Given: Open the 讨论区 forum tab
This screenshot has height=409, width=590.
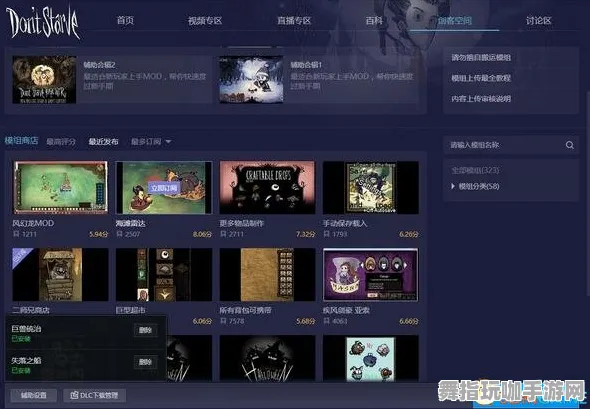Looking at the screenshot, I should click(x=538, y=20).
